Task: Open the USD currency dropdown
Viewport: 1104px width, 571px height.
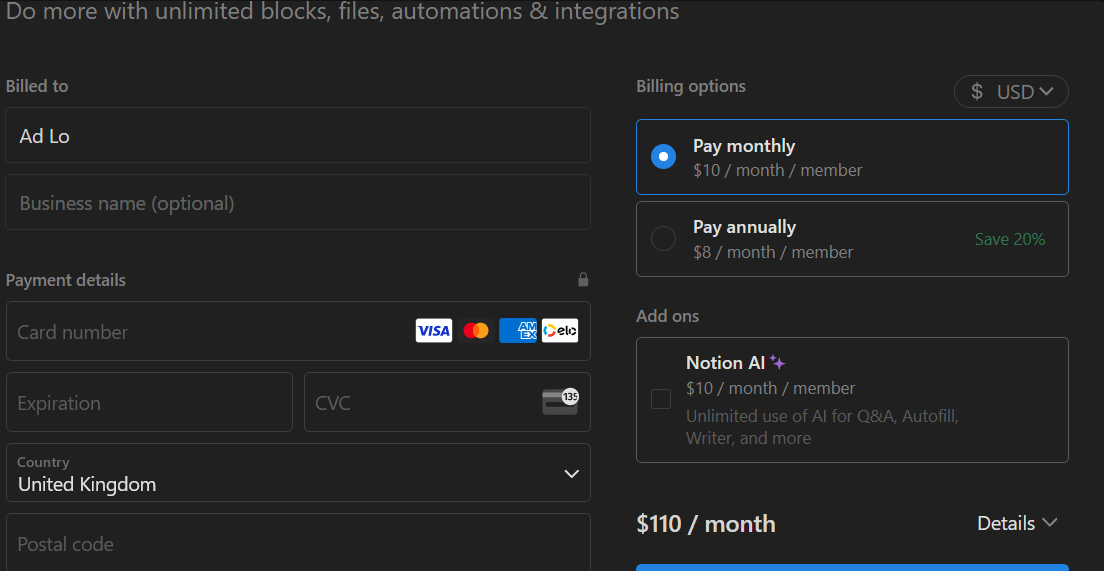Action: point(1011,92)
